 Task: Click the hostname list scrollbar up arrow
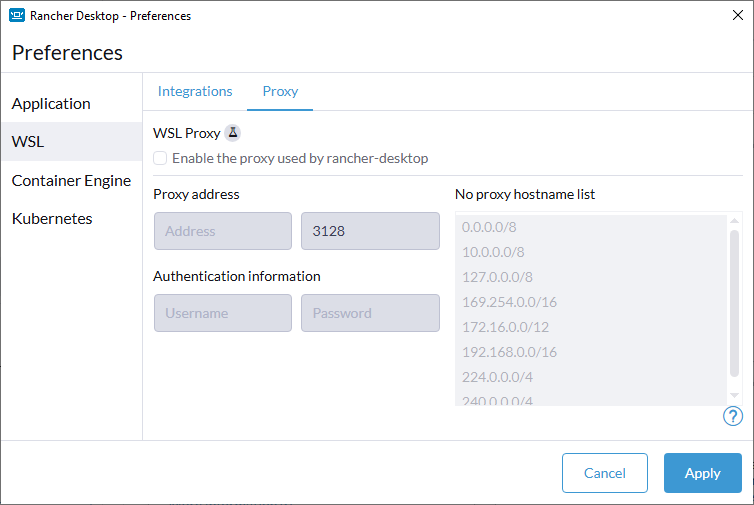click(x=735, y=221)
